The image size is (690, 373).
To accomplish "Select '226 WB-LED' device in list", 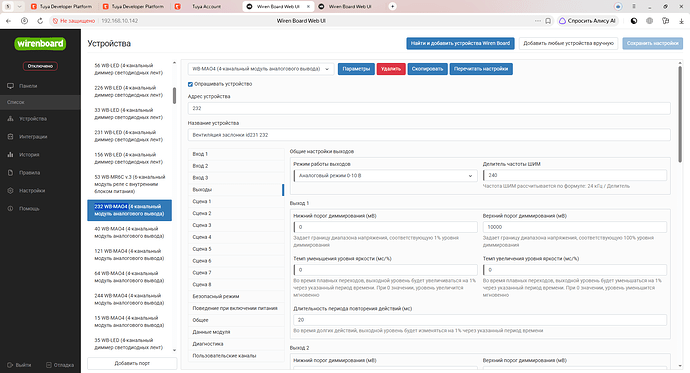I will click(x=129, y=91).
